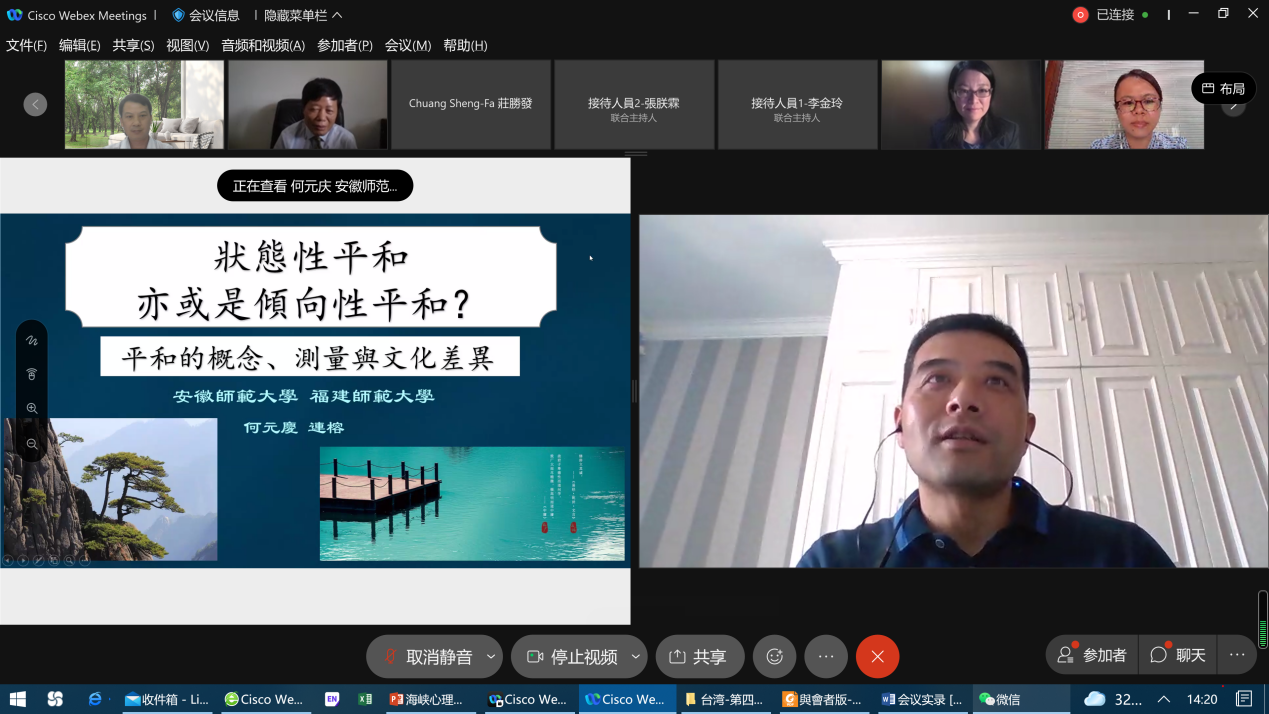Expand video options arrow beside 停止视频
The width and height of the screenshot is (1269, 714).
pyautogui.click(x=636, y=657)
